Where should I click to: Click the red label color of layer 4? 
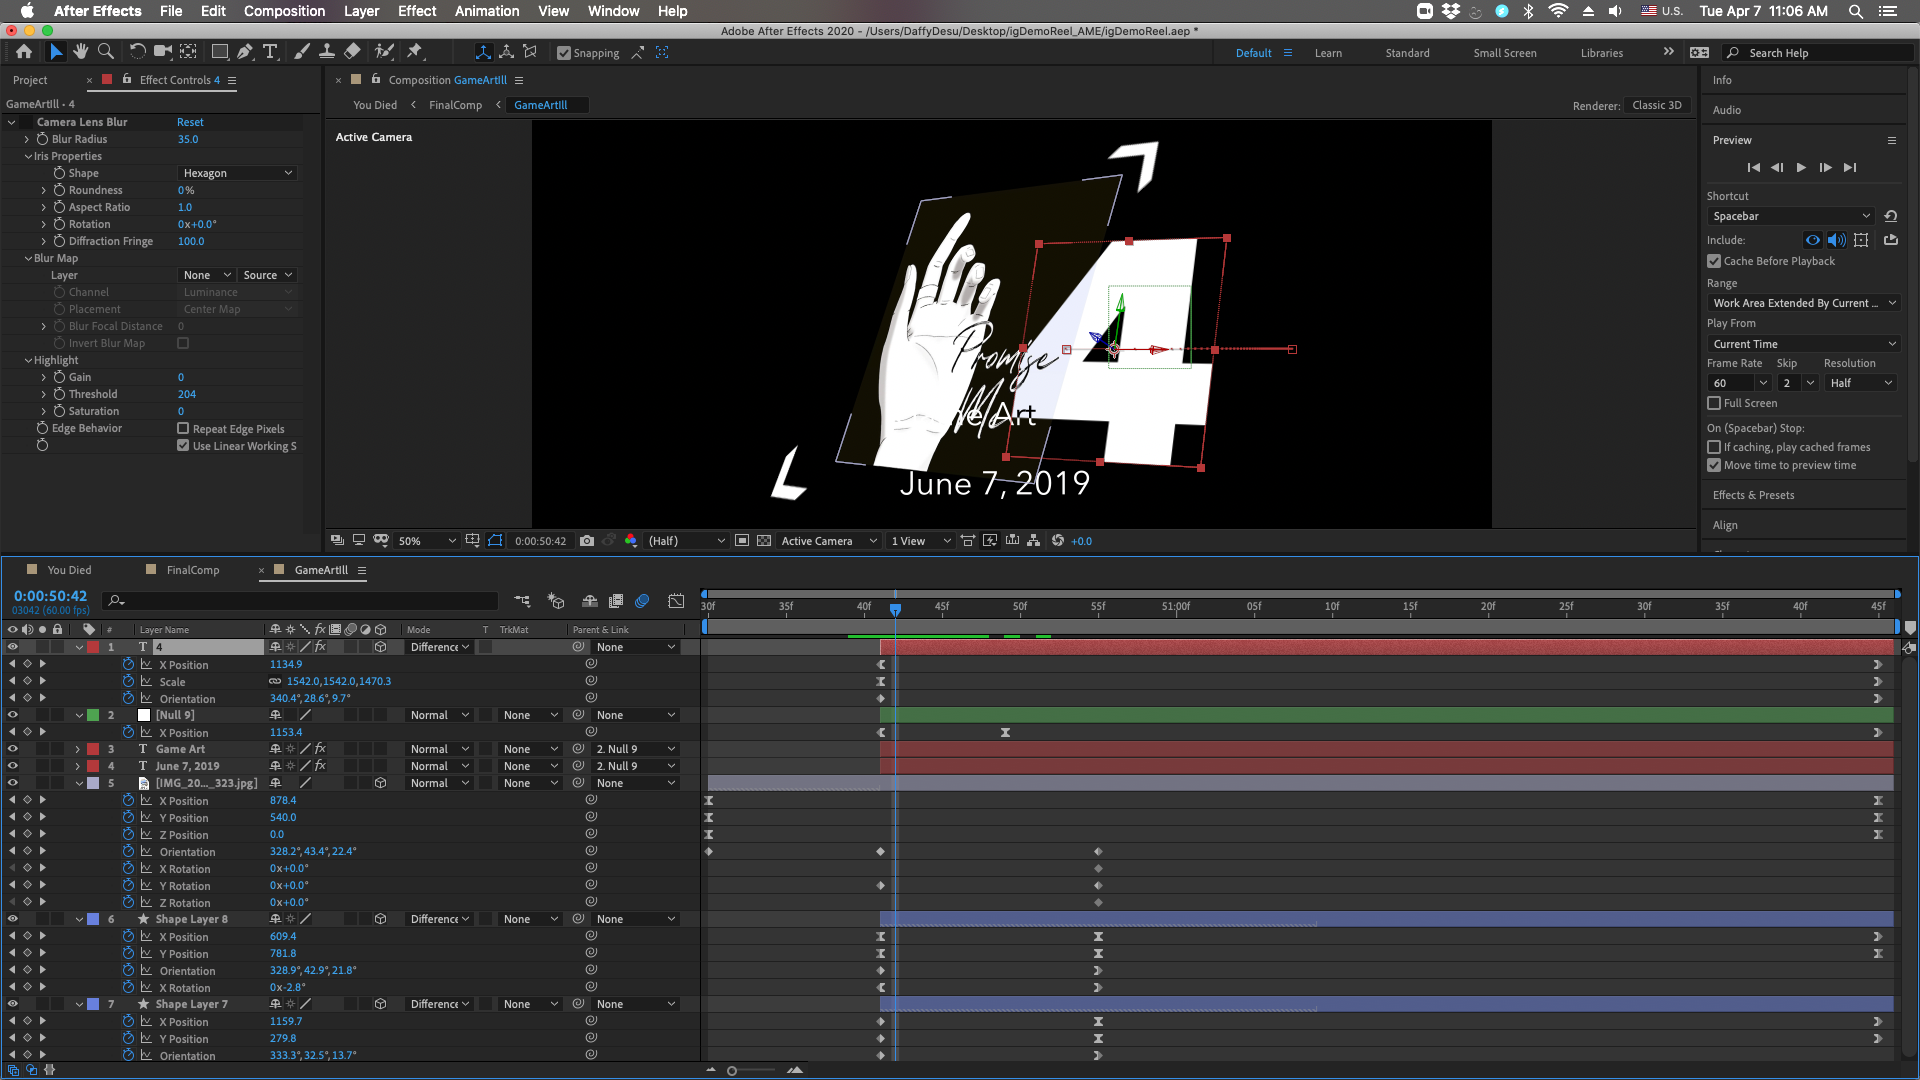(93, 766)
